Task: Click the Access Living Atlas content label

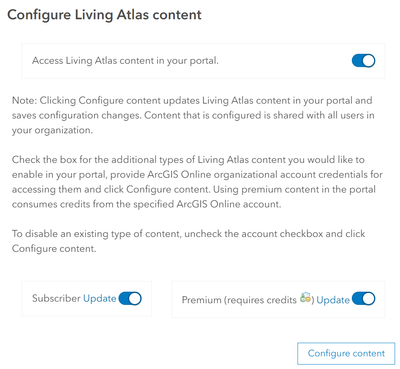Action: coord(125,61)
